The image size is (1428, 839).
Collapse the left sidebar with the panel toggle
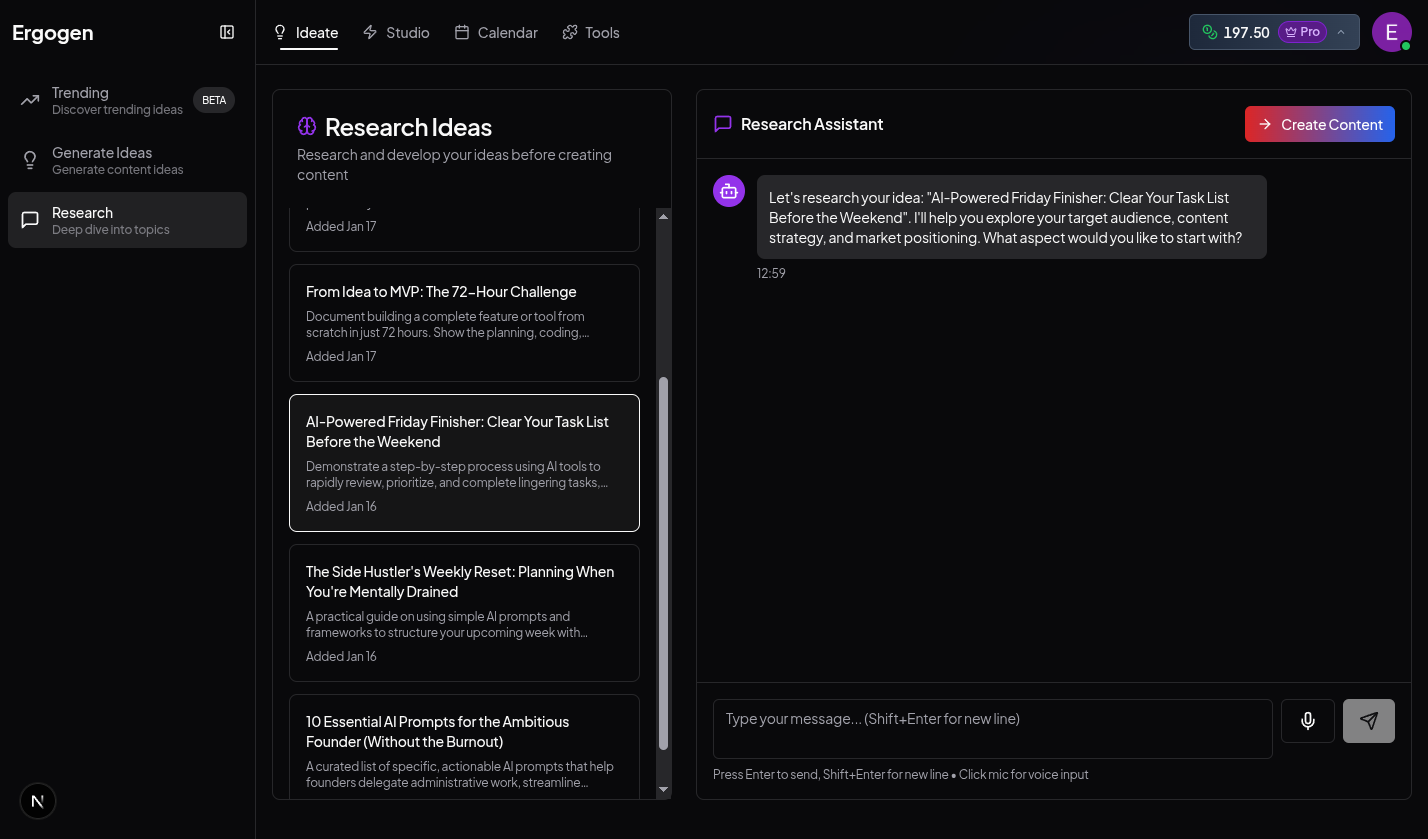(227, 32)
